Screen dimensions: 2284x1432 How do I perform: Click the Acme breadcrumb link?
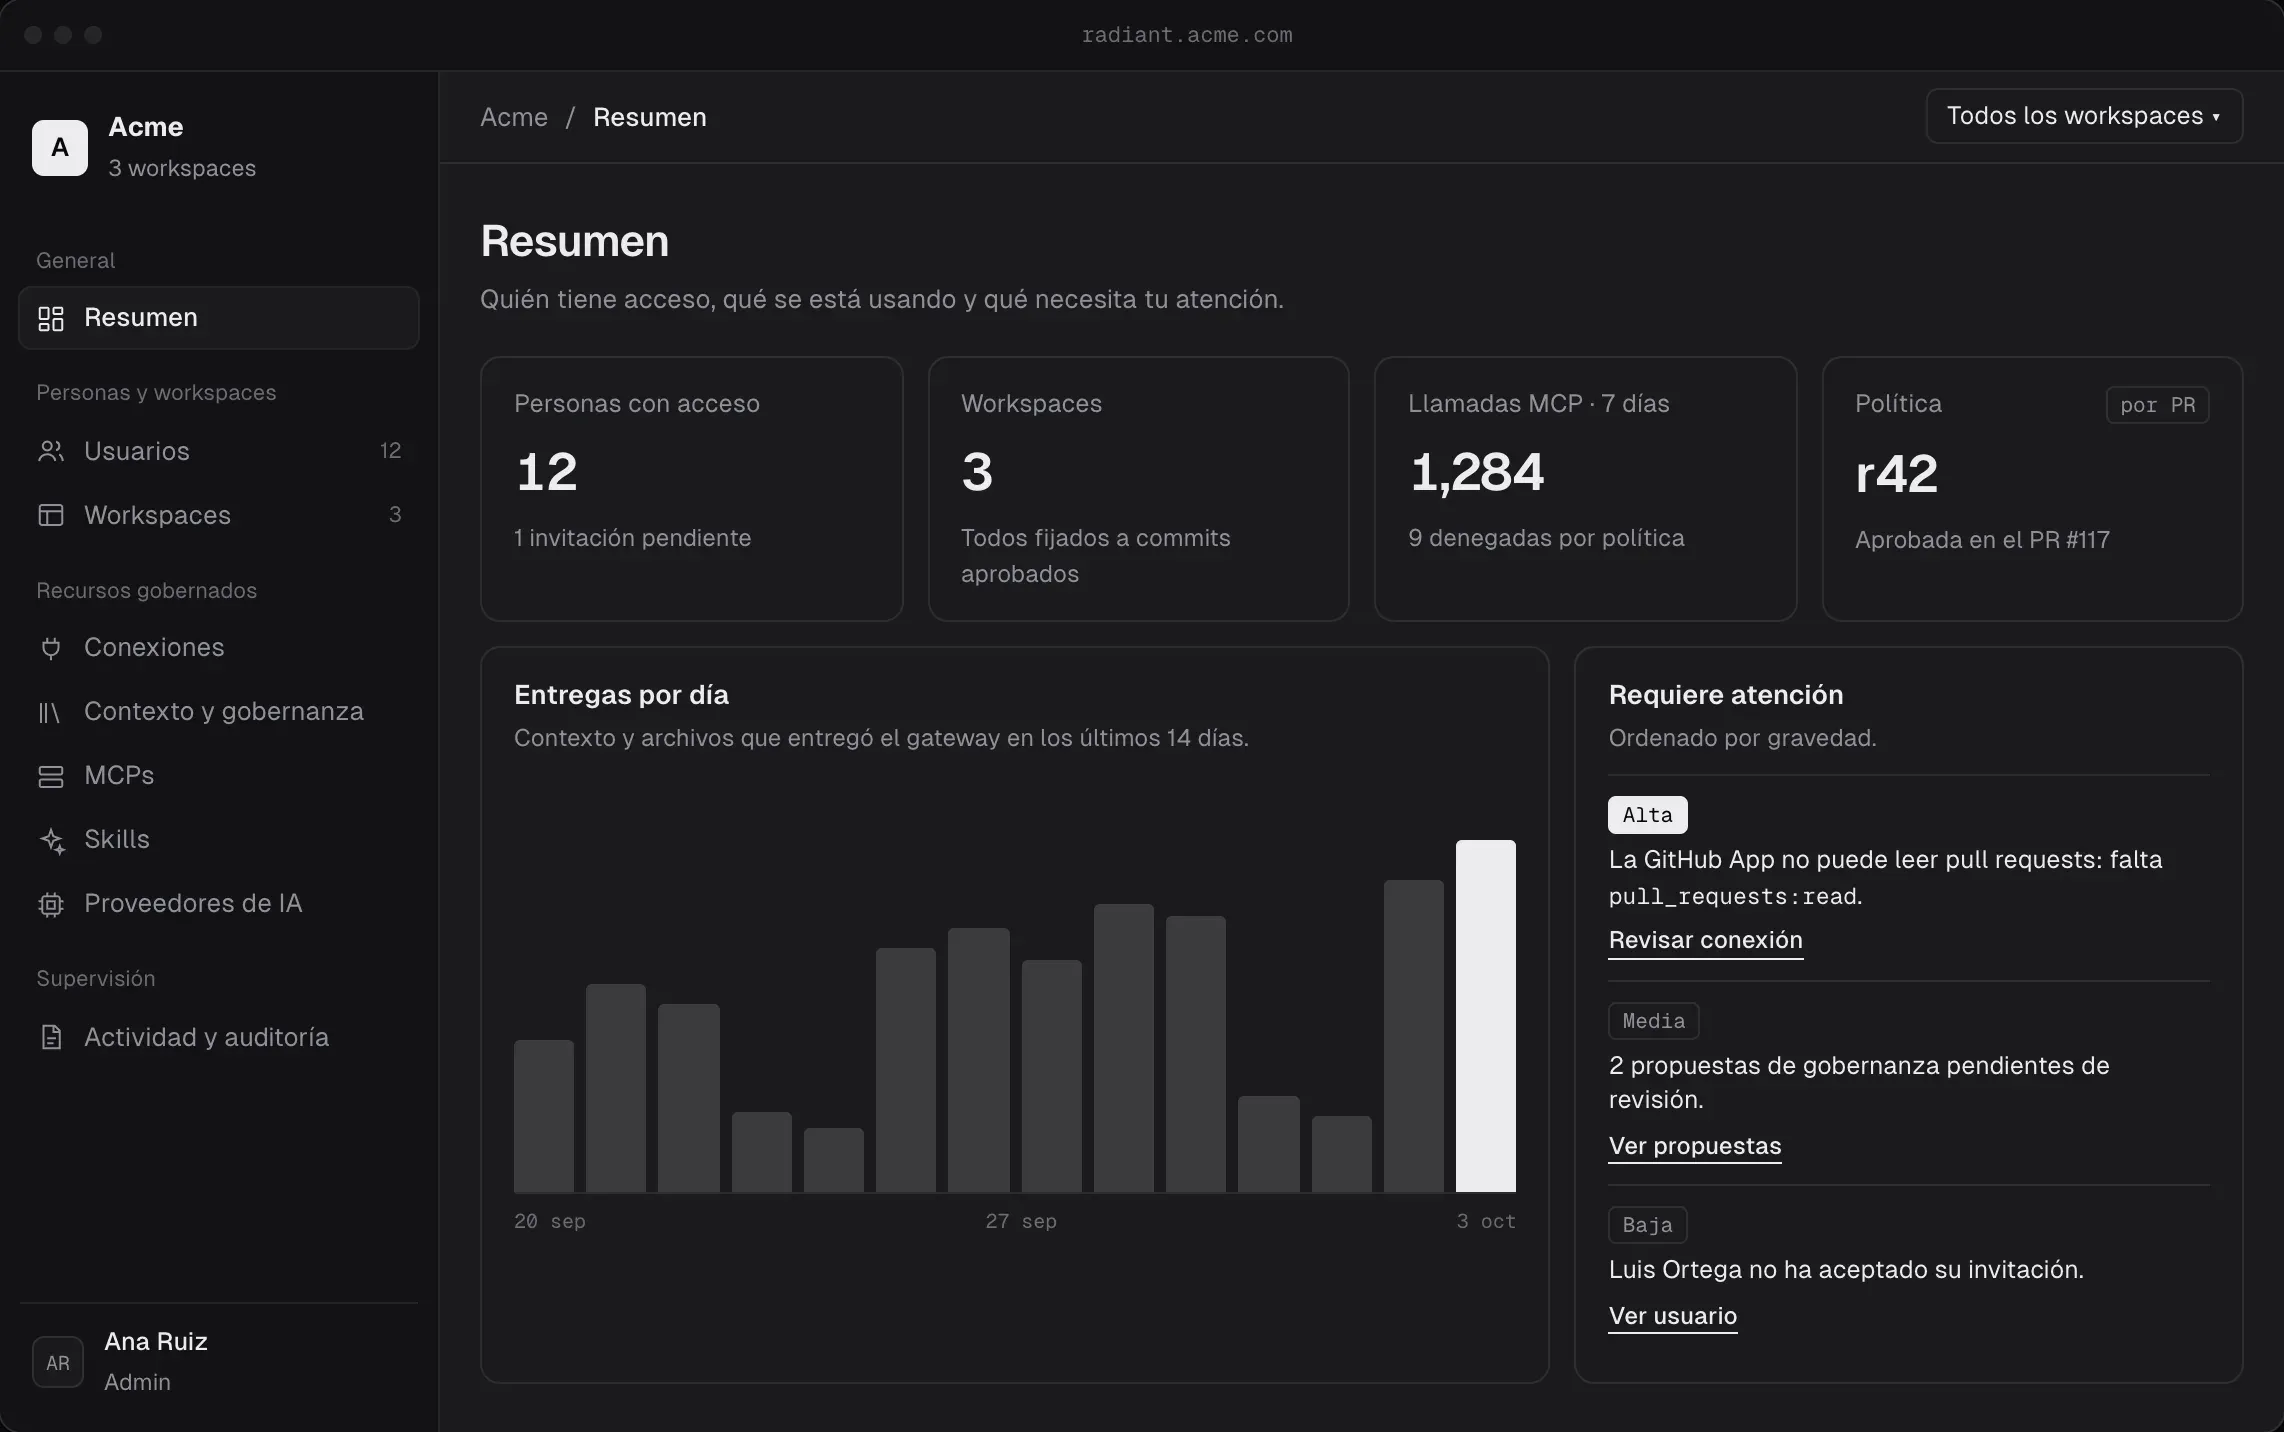point(514,117)
